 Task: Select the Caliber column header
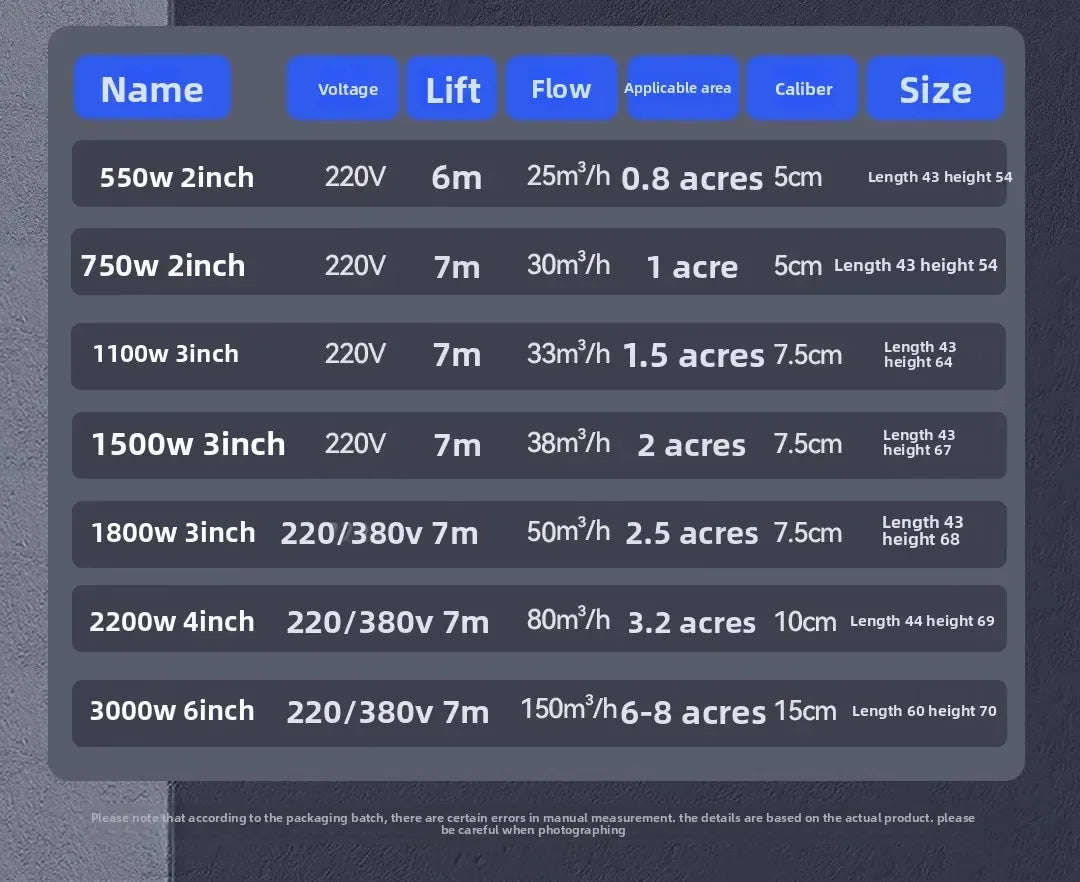click(x=802, y=88)
